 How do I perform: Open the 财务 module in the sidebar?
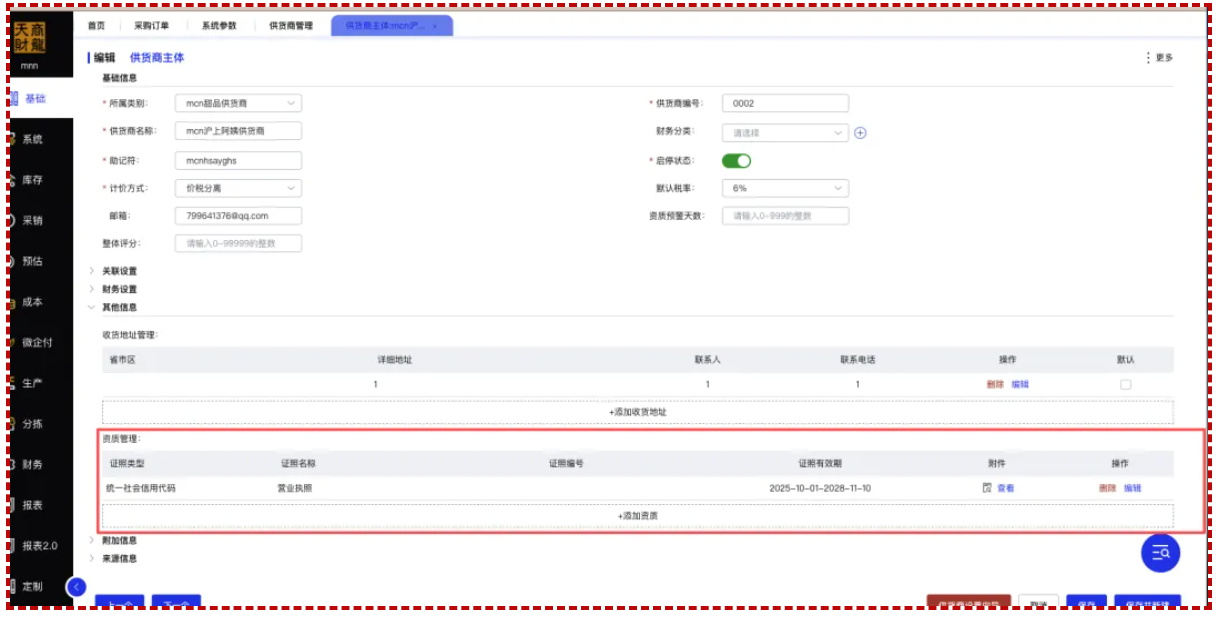tap(33, 465)
